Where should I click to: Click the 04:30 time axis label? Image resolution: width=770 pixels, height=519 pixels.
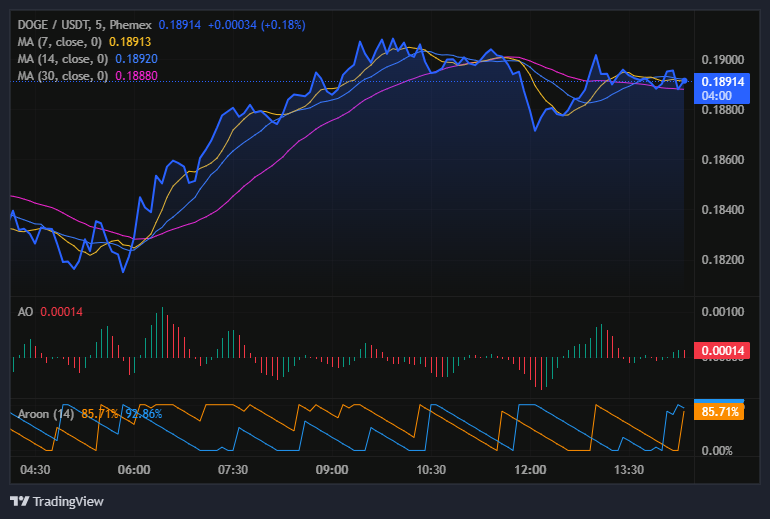tap(36, 470)
